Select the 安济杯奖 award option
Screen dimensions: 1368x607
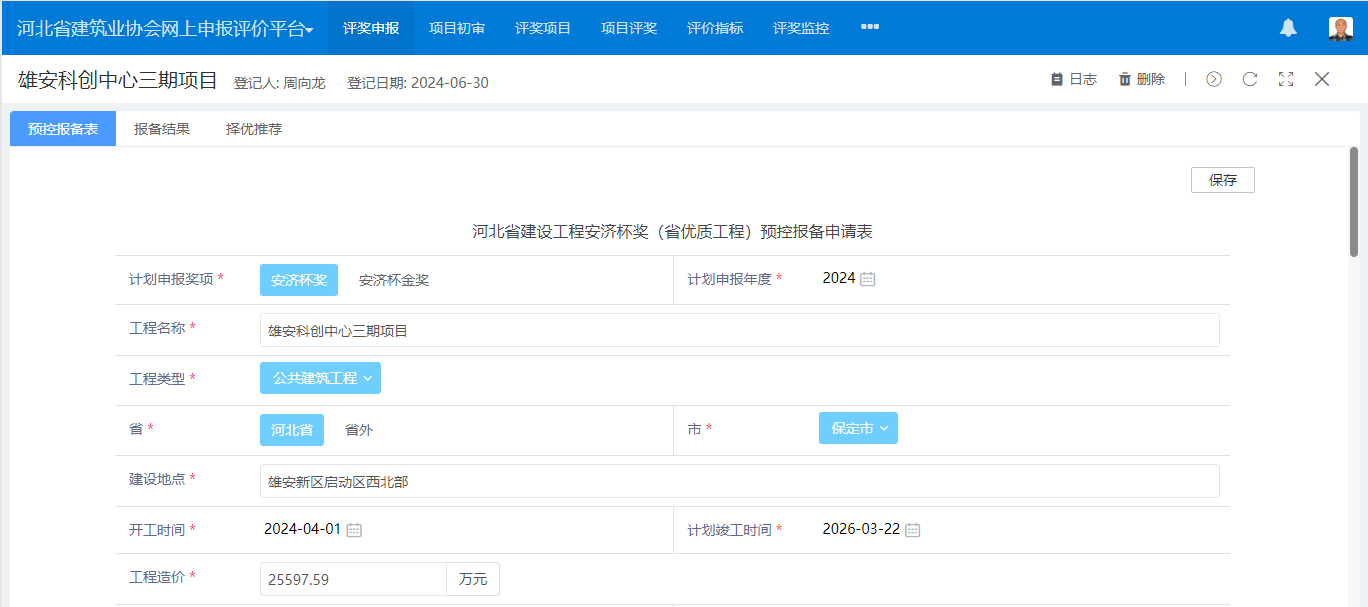coord(299,280)
